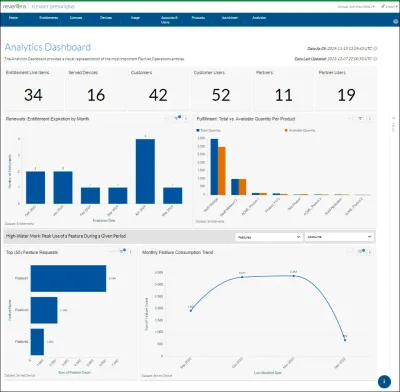Click the Data As Of timestamp
Screen dimensions: 400x392
tap(350, 49)
